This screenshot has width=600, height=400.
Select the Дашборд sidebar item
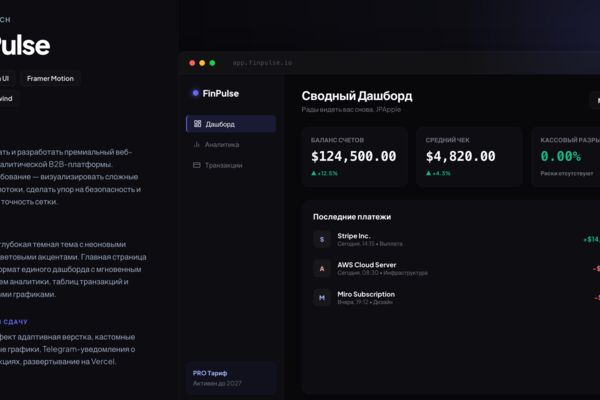(x=231, y=124)
